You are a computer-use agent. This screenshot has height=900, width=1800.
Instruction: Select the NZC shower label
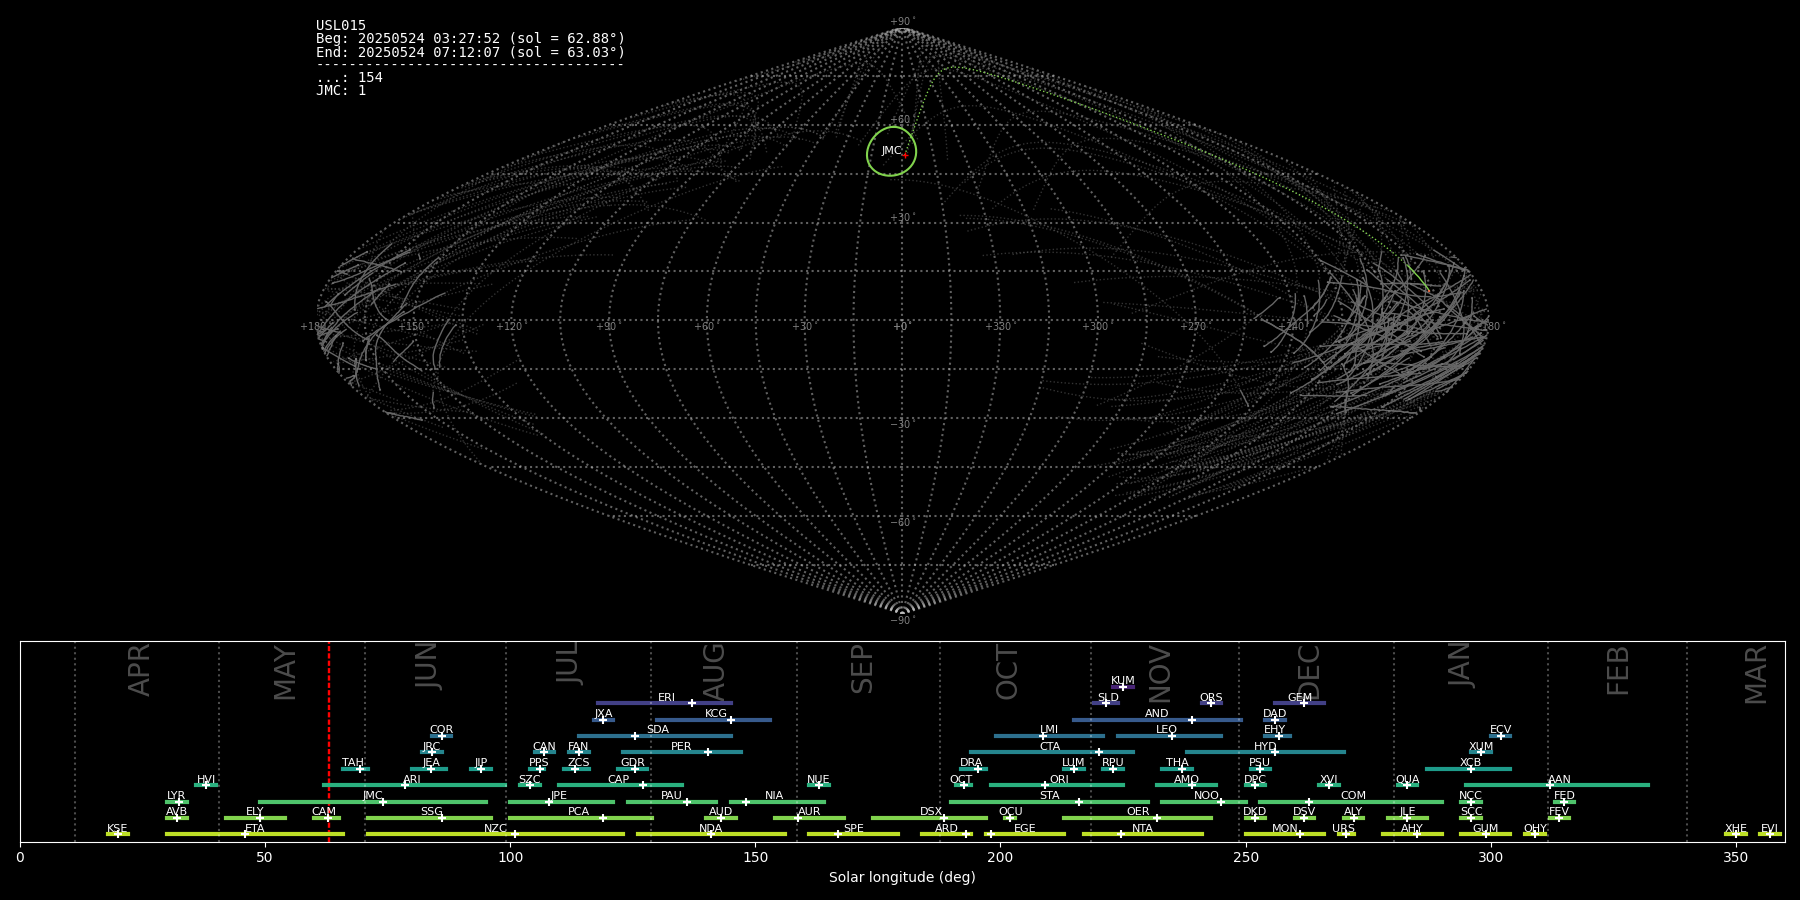pyautogui.click(x=496, y=828)
